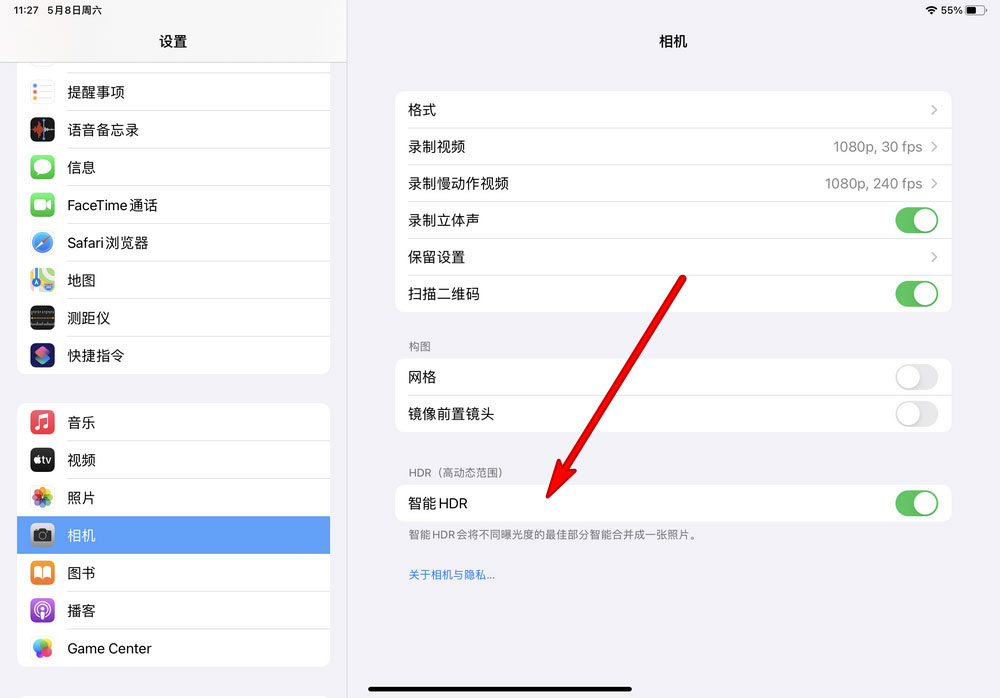Tap the Reminders app icon in sidebar
The width and height of the screenshot is (1000, 698).
click(42, 92)
